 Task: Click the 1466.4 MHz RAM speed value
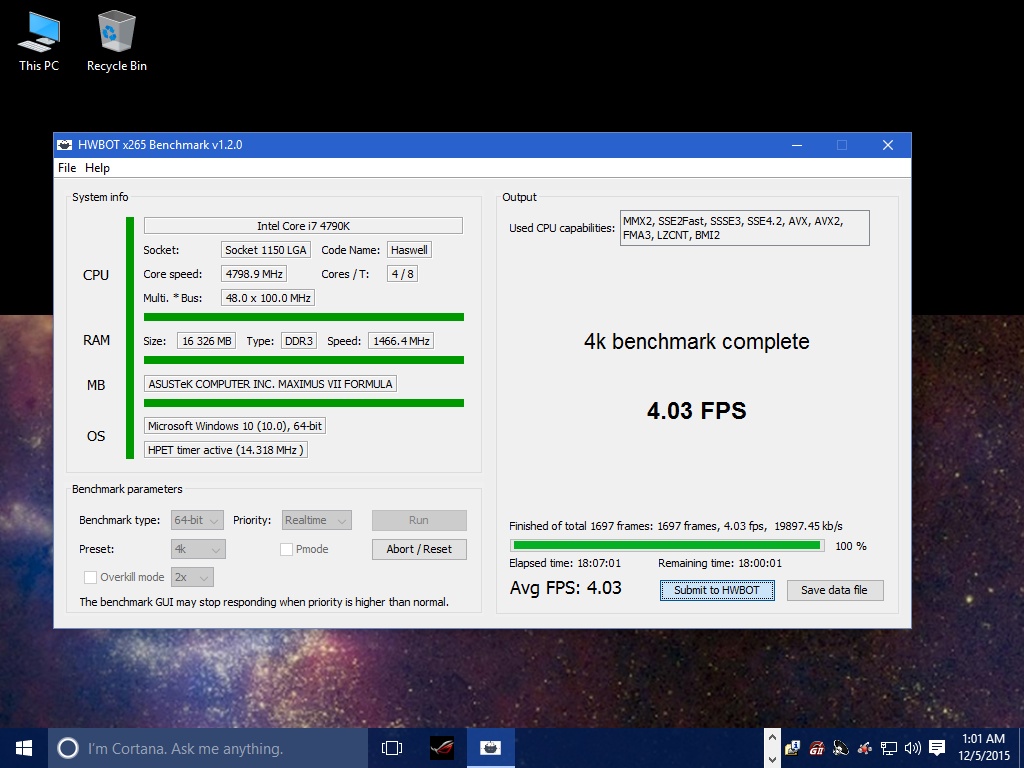tap(401, 341)
